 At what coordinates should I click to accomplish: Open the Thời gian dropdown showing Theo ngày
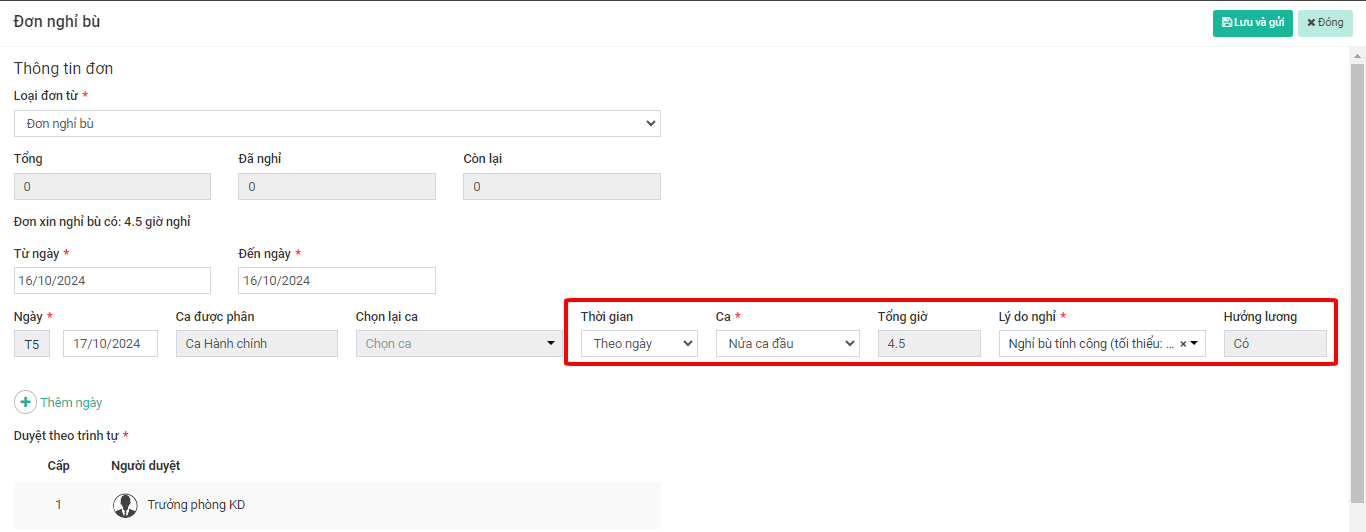tap(639, 344)
